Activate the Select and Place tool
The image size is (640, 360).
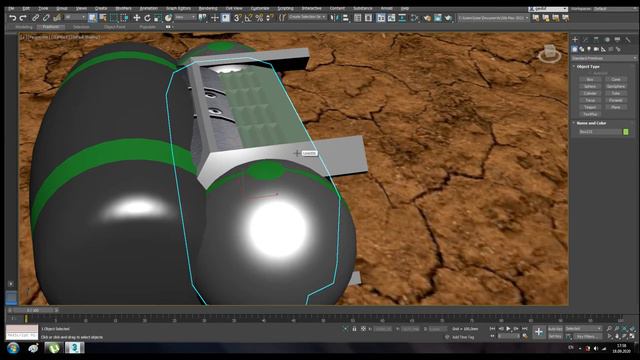pos(168,18)
